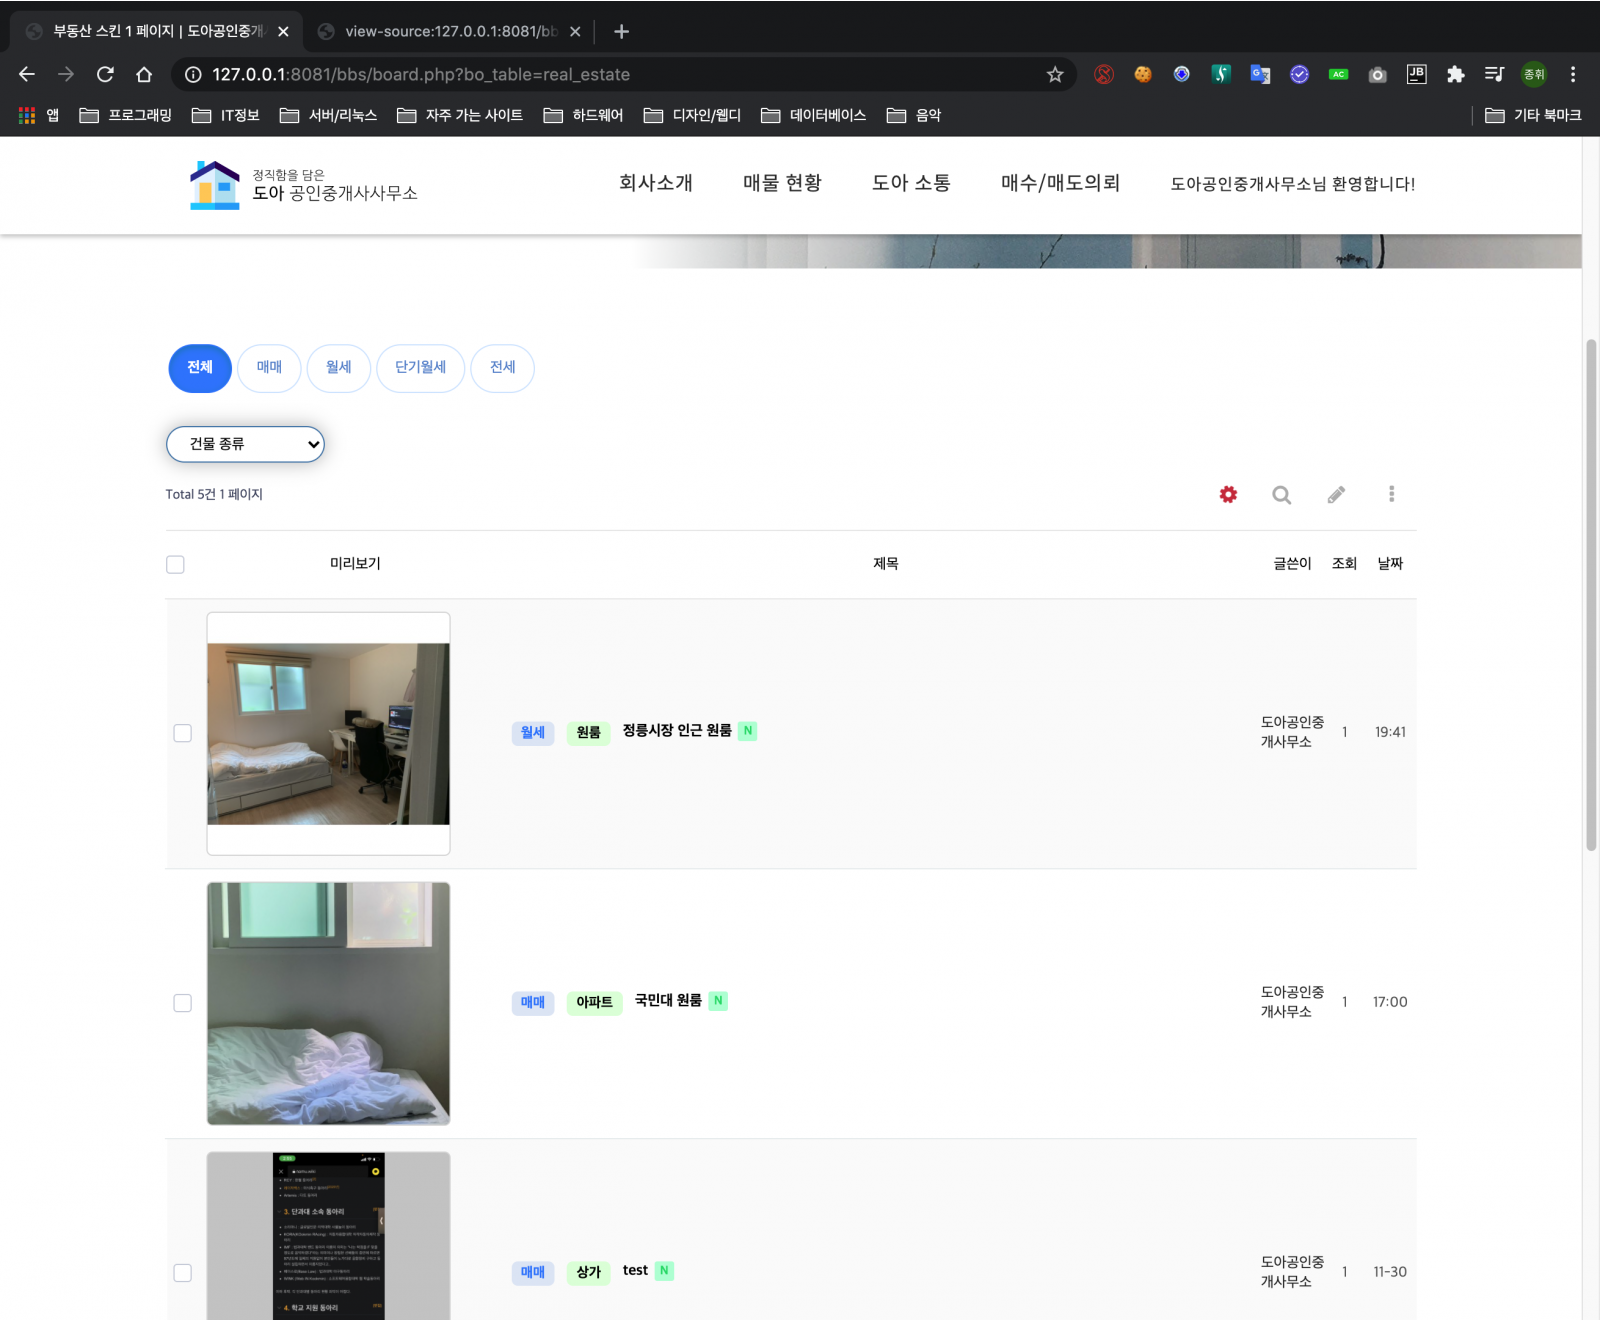
Task: Open the 매물 현황 menu item
Action: [782, 184]
